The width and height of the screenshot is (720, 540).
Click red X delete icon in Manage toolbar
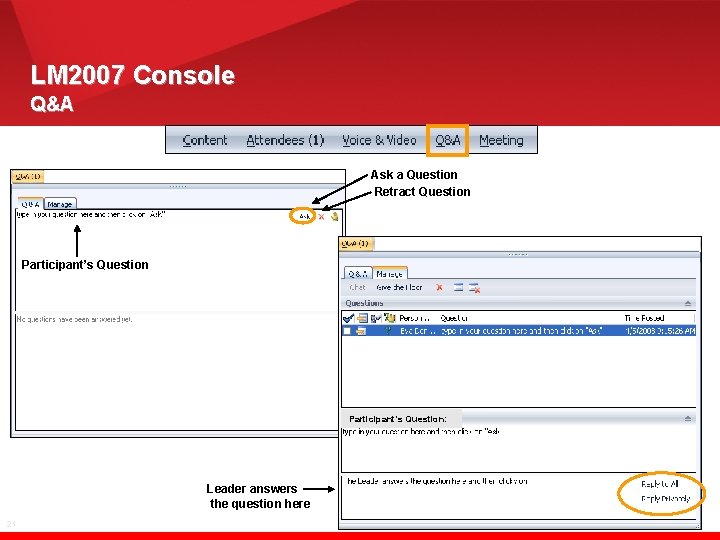439,287
